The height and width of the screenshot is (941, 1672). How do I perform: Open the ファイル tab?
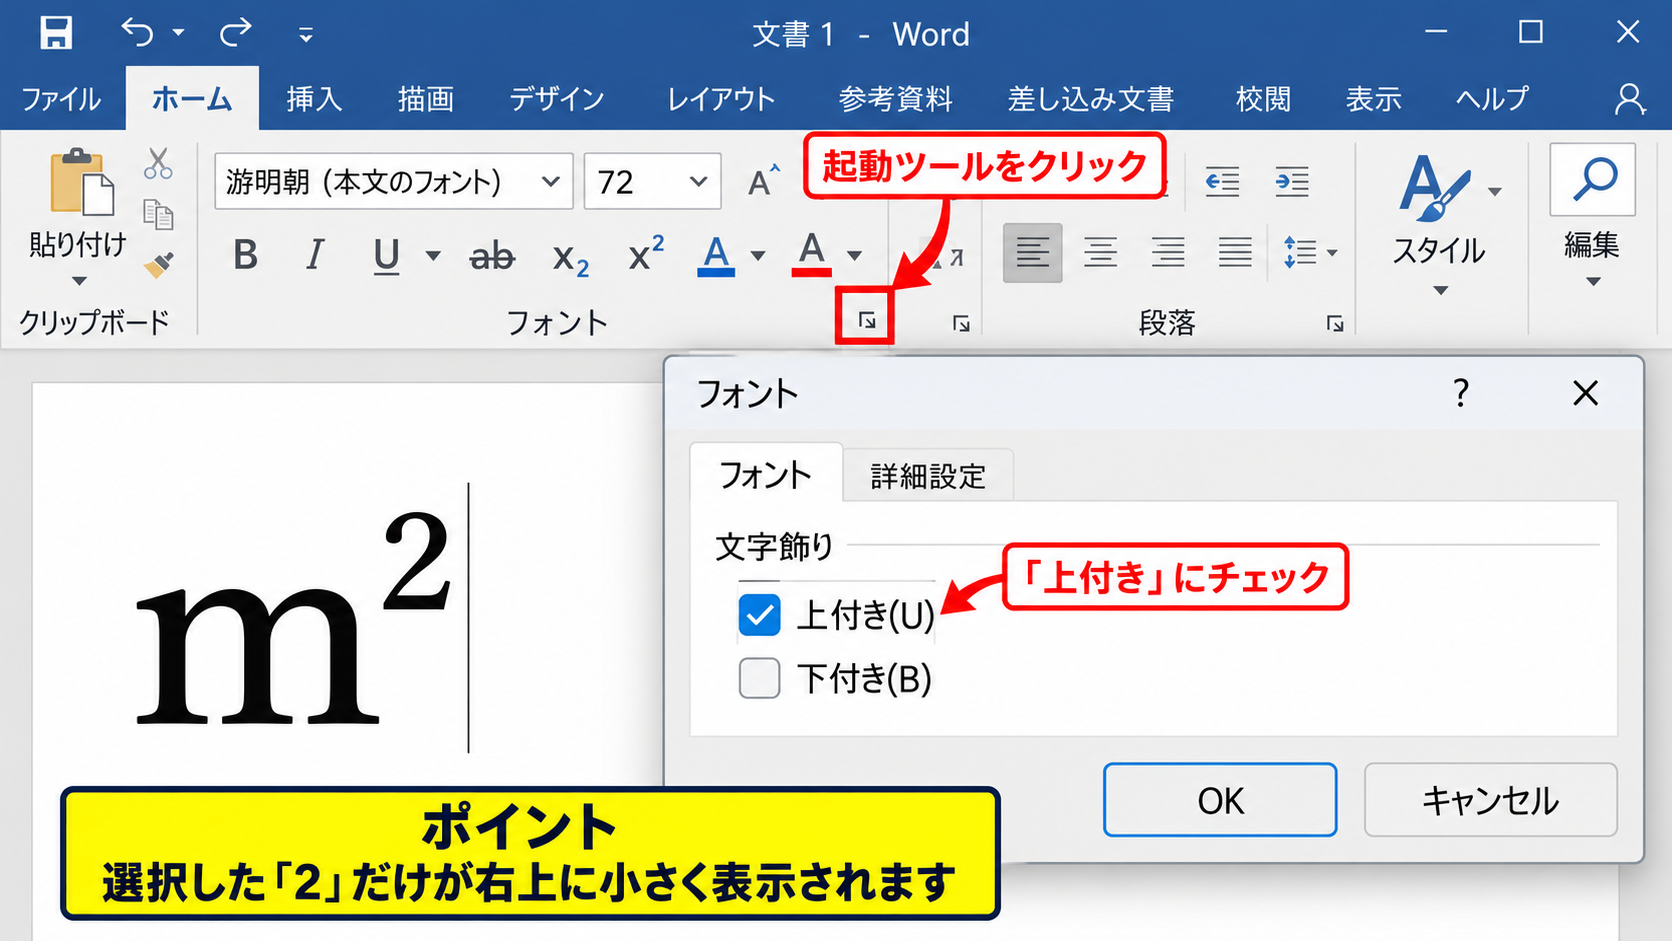(61, 99)
